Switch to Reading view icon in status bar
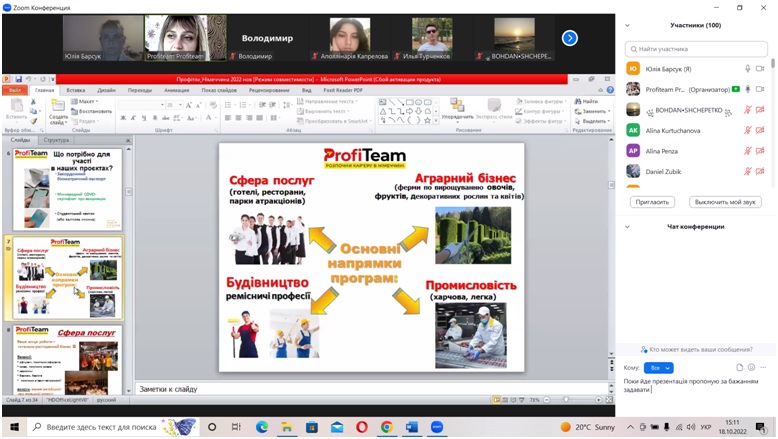778x439 pixels. 514,400
